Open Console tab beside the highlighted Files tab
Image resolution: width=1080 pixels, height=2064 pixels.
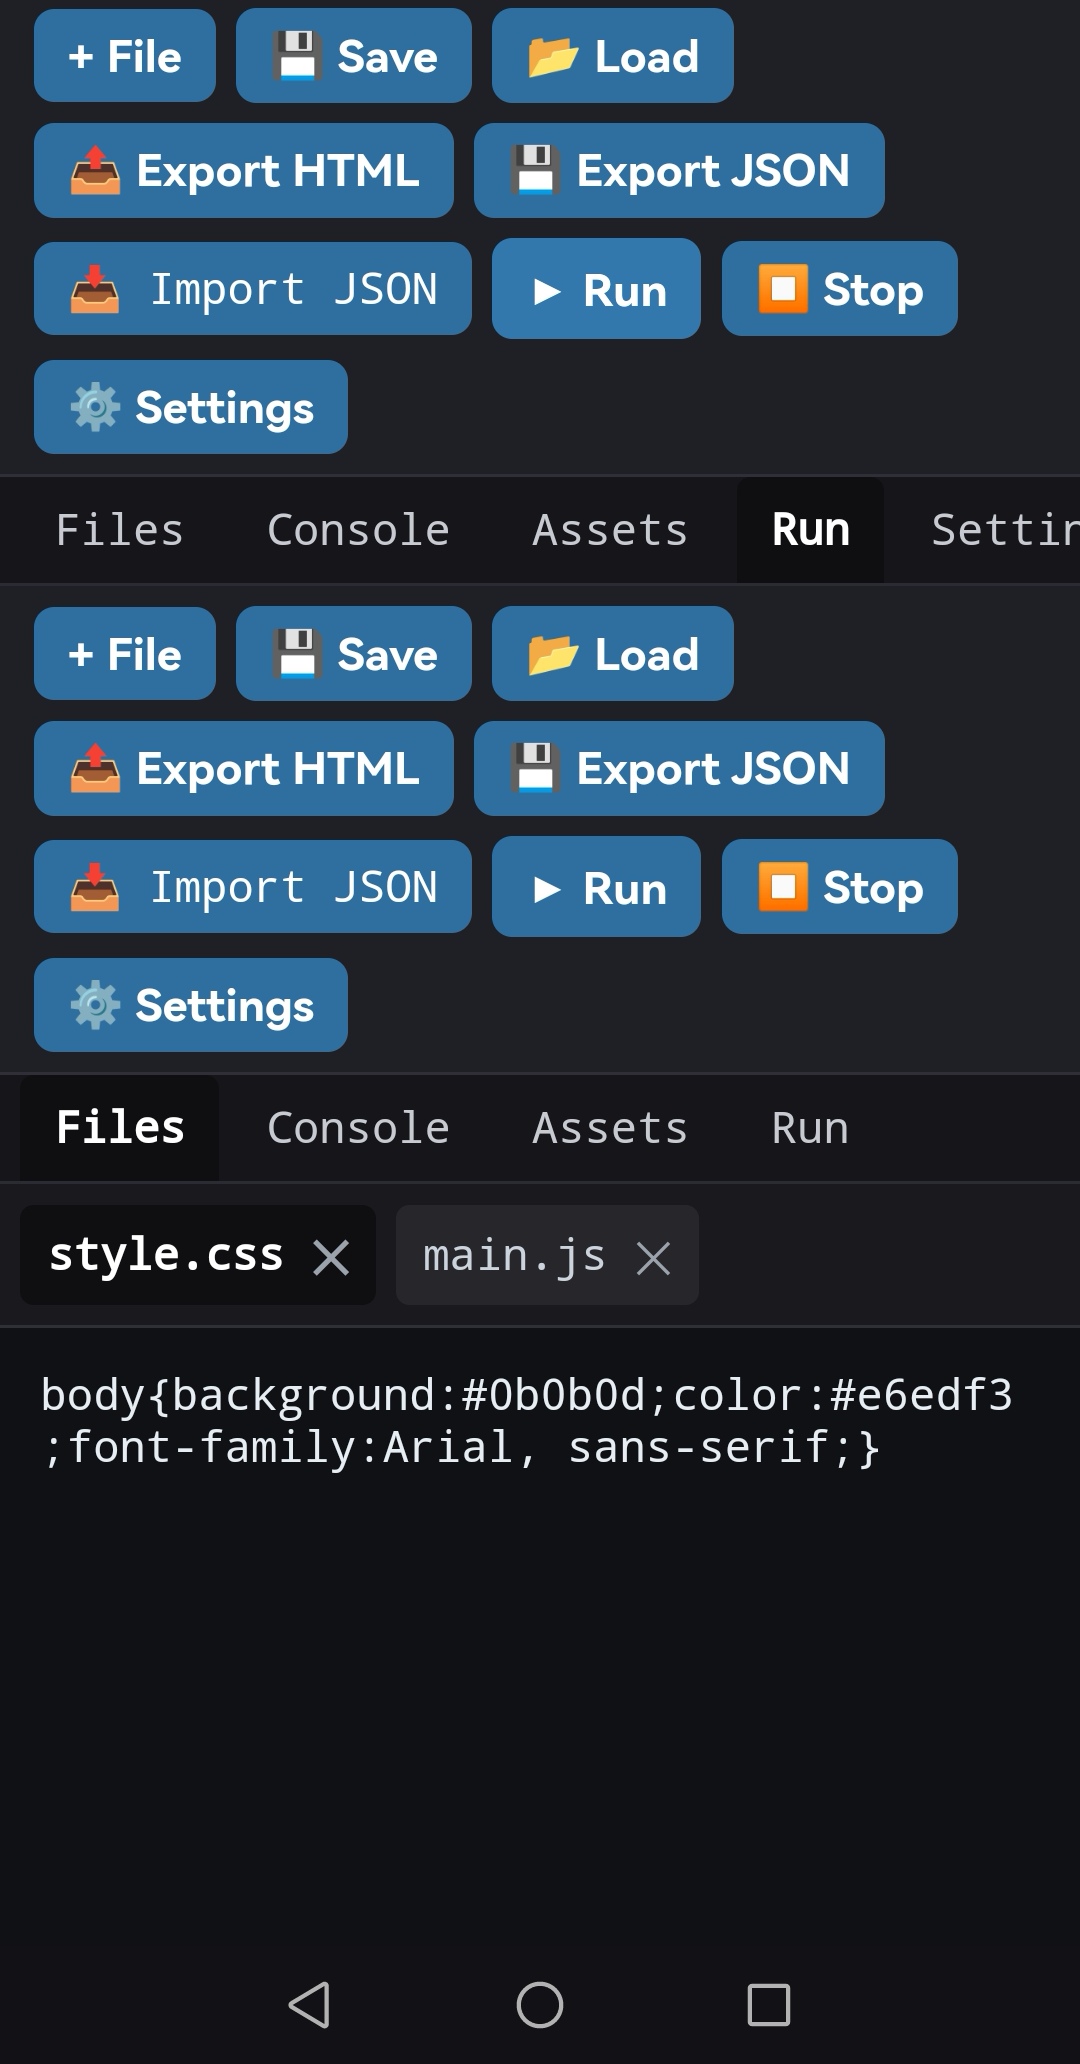click(358, 1128)
